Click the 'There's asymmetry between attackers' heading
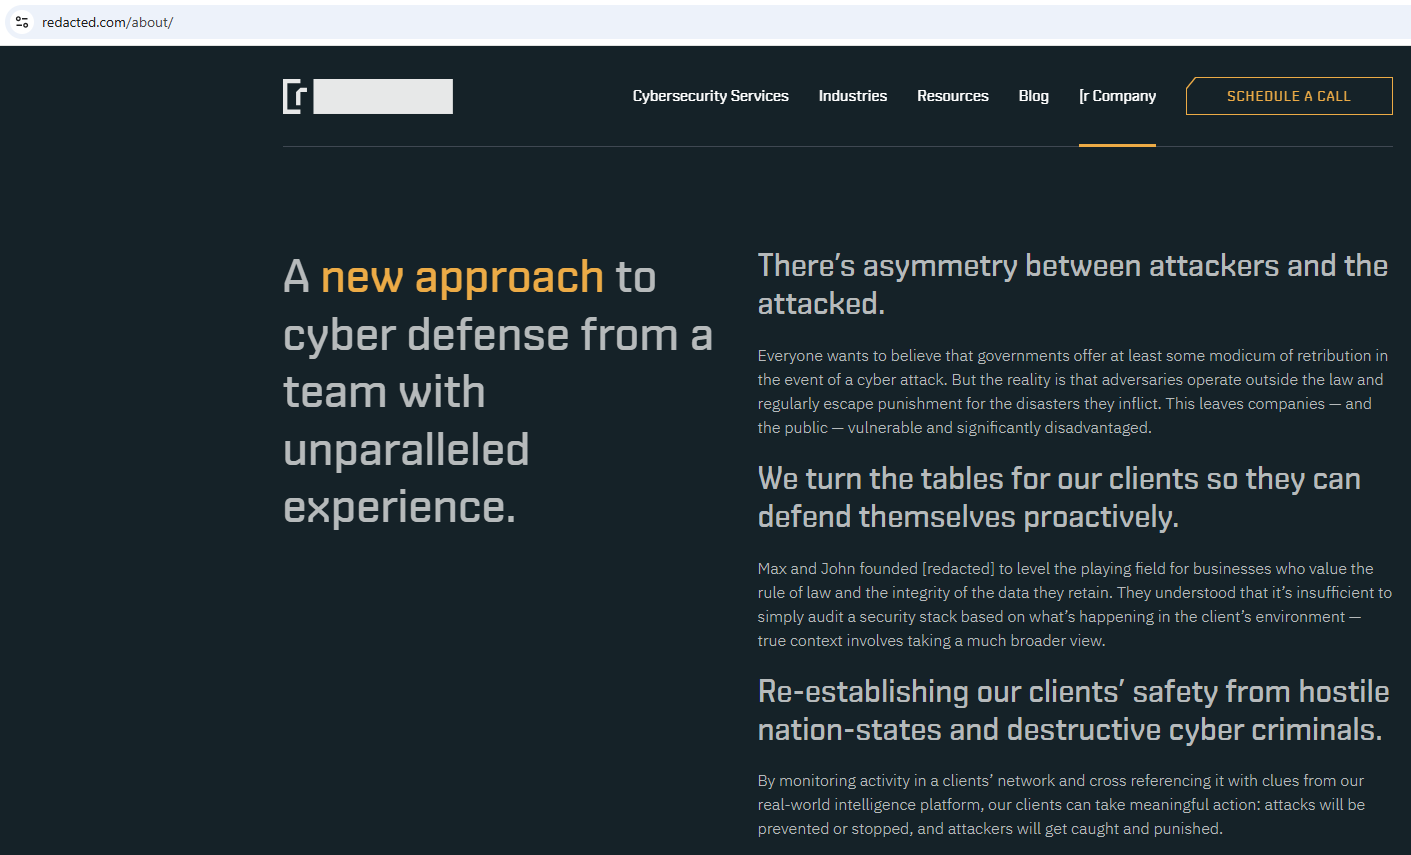 (1072, 283)
